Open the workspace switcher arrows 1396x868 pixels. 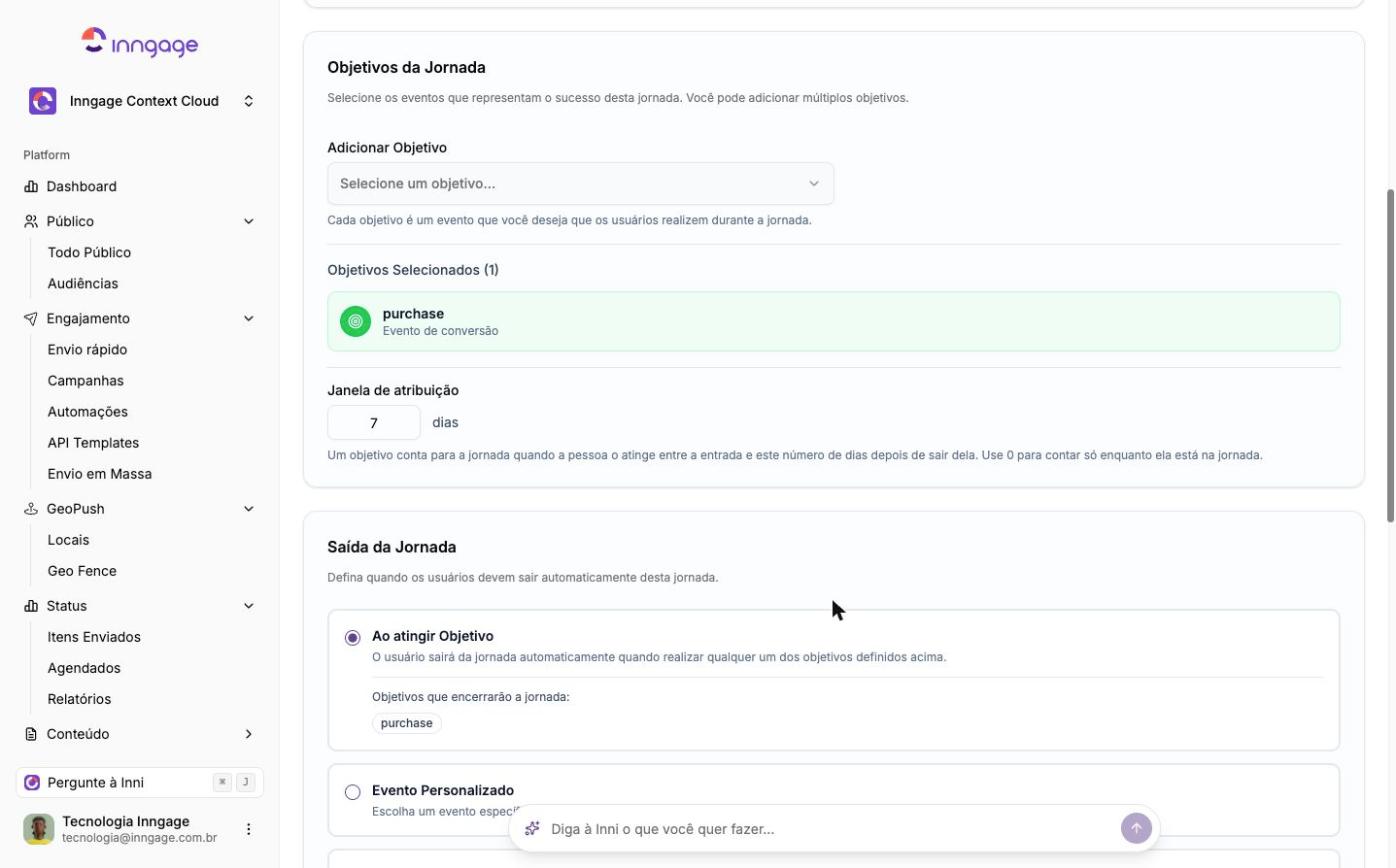(x=249, y=101)
